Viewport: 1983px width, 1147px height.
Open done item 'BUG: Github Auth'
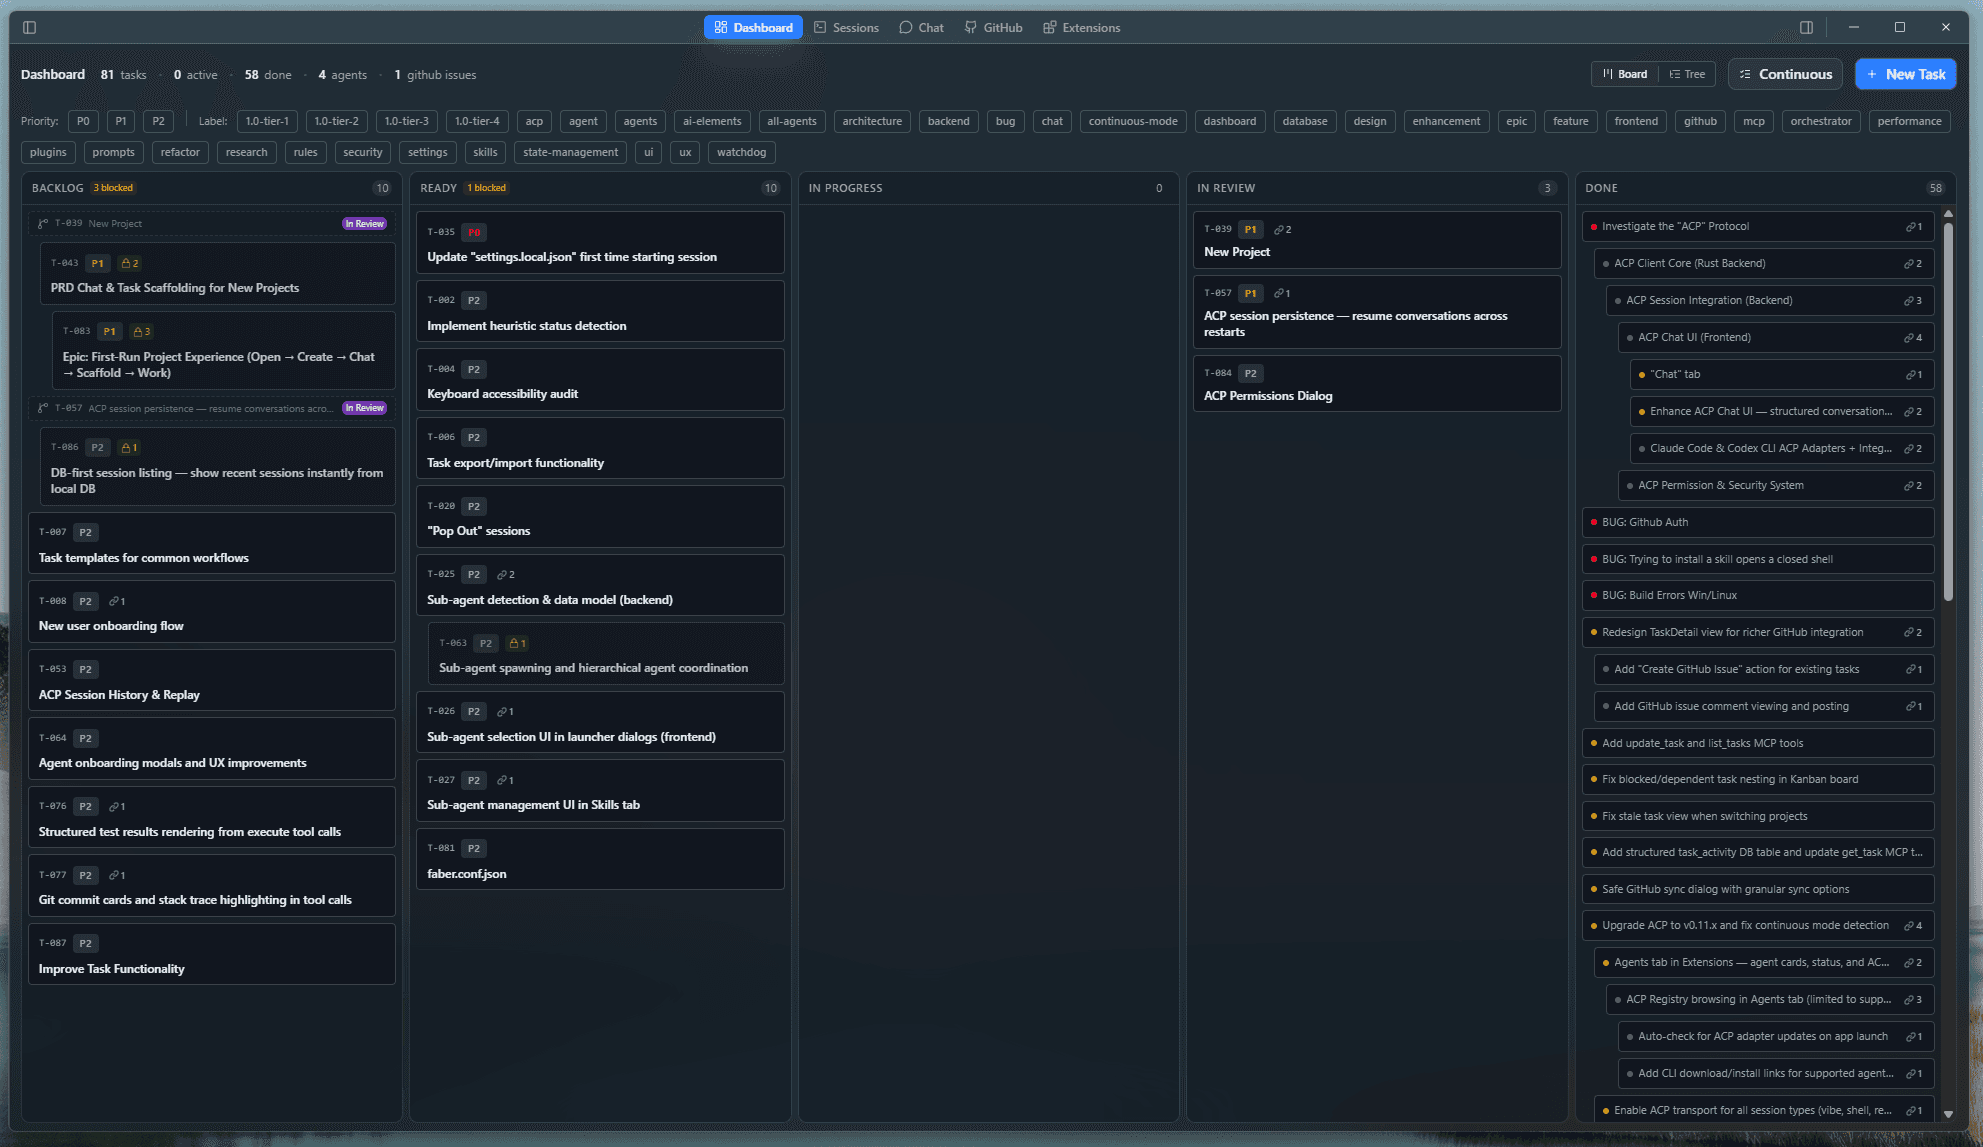point(1757,522)
